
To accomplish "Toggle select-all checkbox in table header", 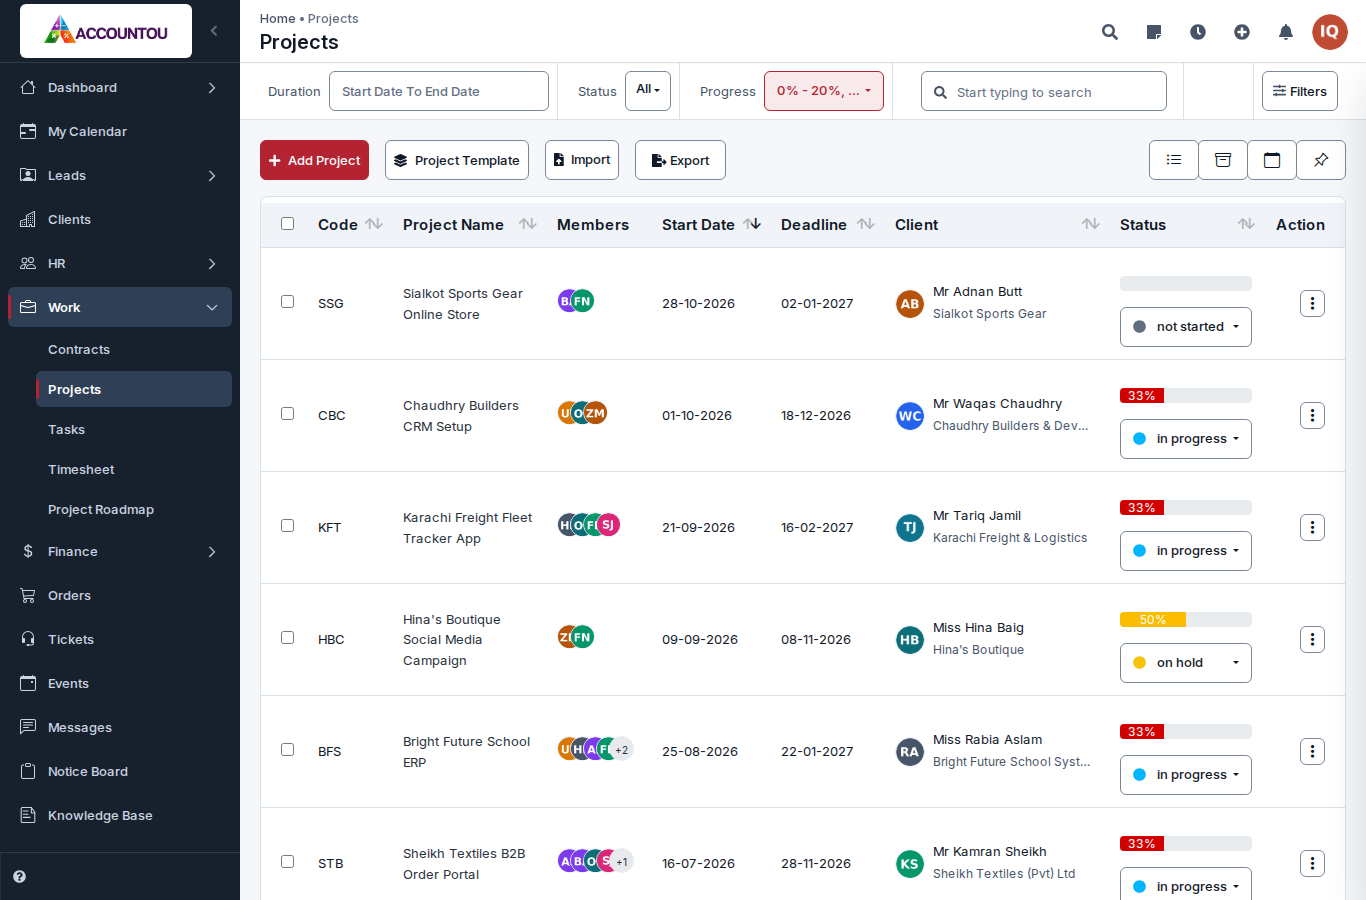I will (288, 224).
